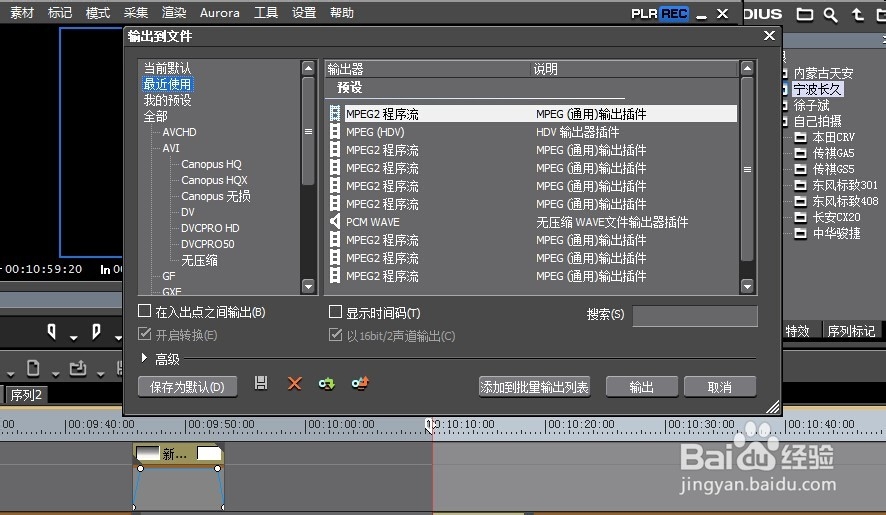
Task: Select the 序列2 sequence tab
Action: [26, 395]
